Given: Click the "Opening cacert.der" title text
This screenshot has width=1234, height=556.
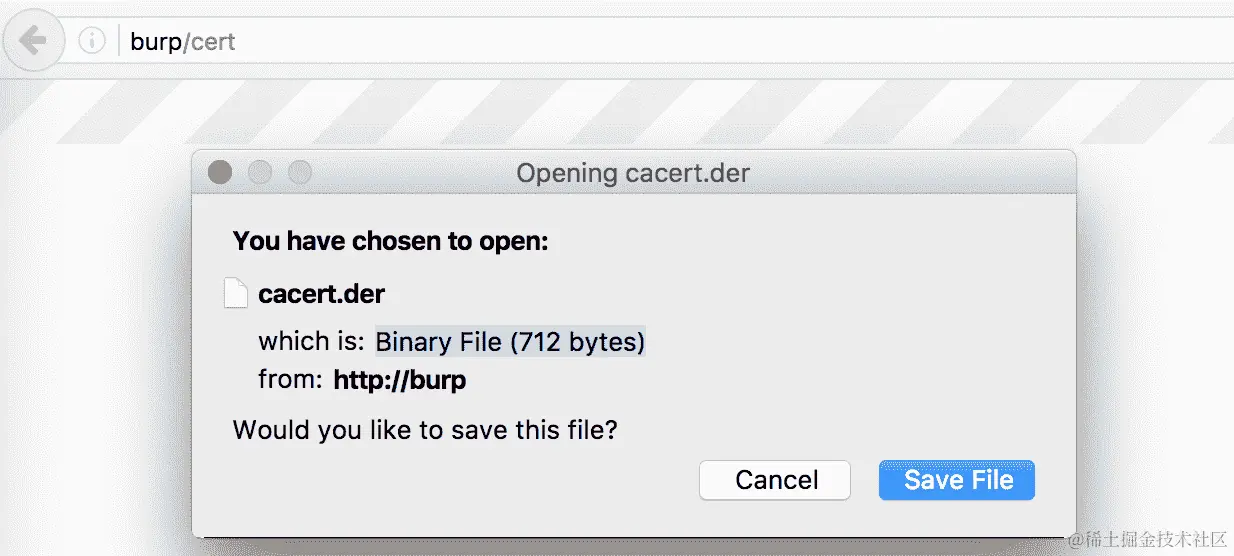Looking at the screenshot, I should point(633,173).
